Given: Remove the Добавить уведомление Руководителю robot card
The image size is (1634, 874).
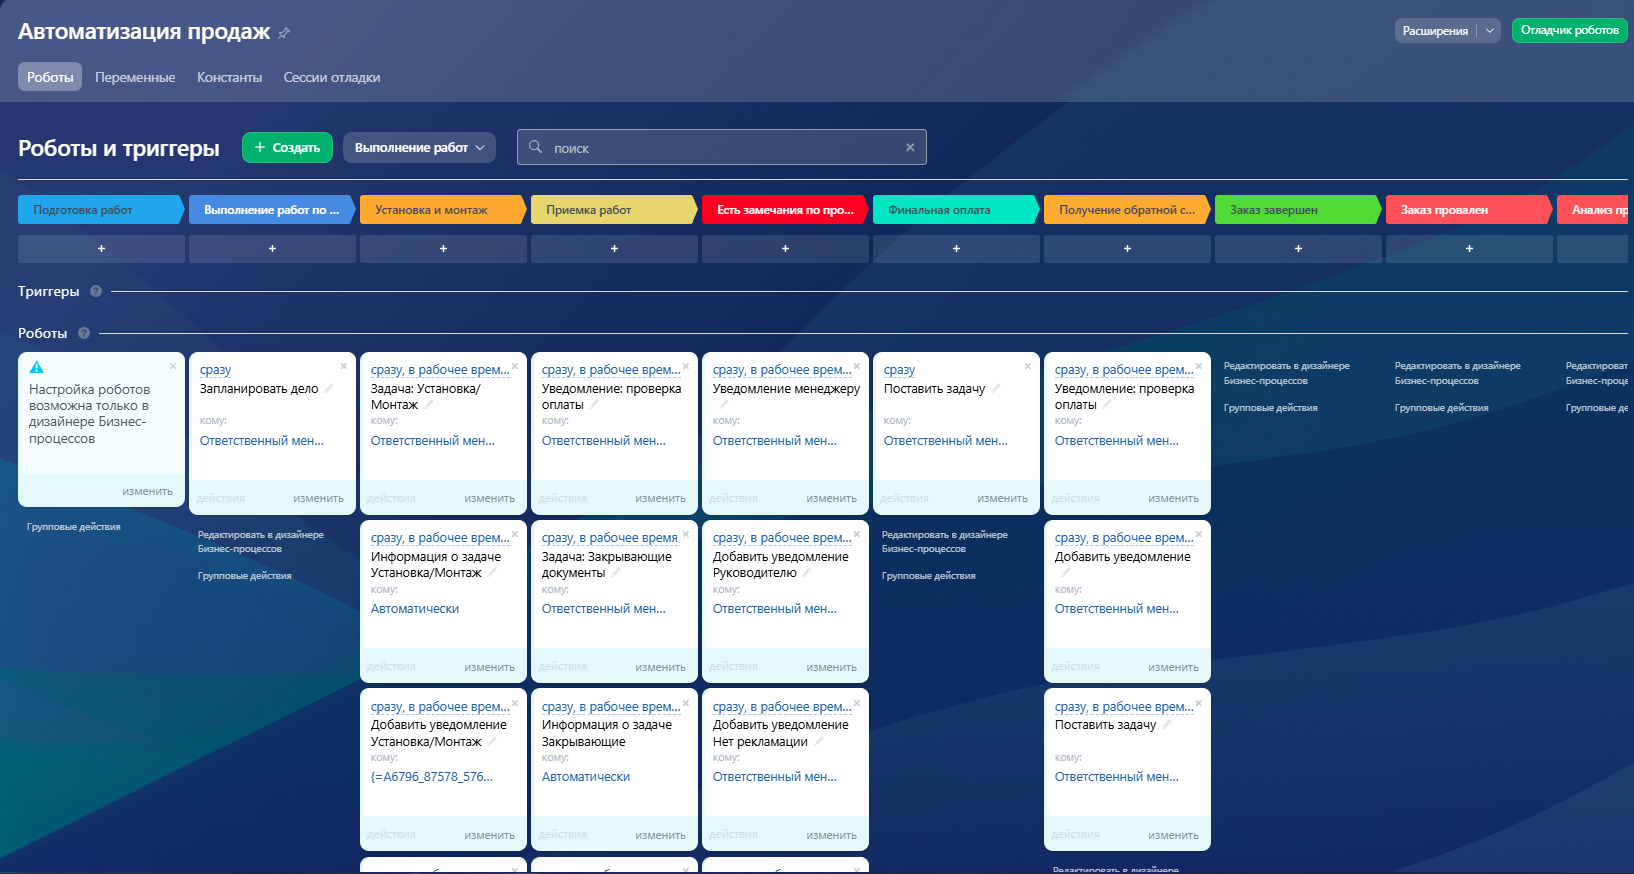Looking at the screenshot, I should [857, 534].
